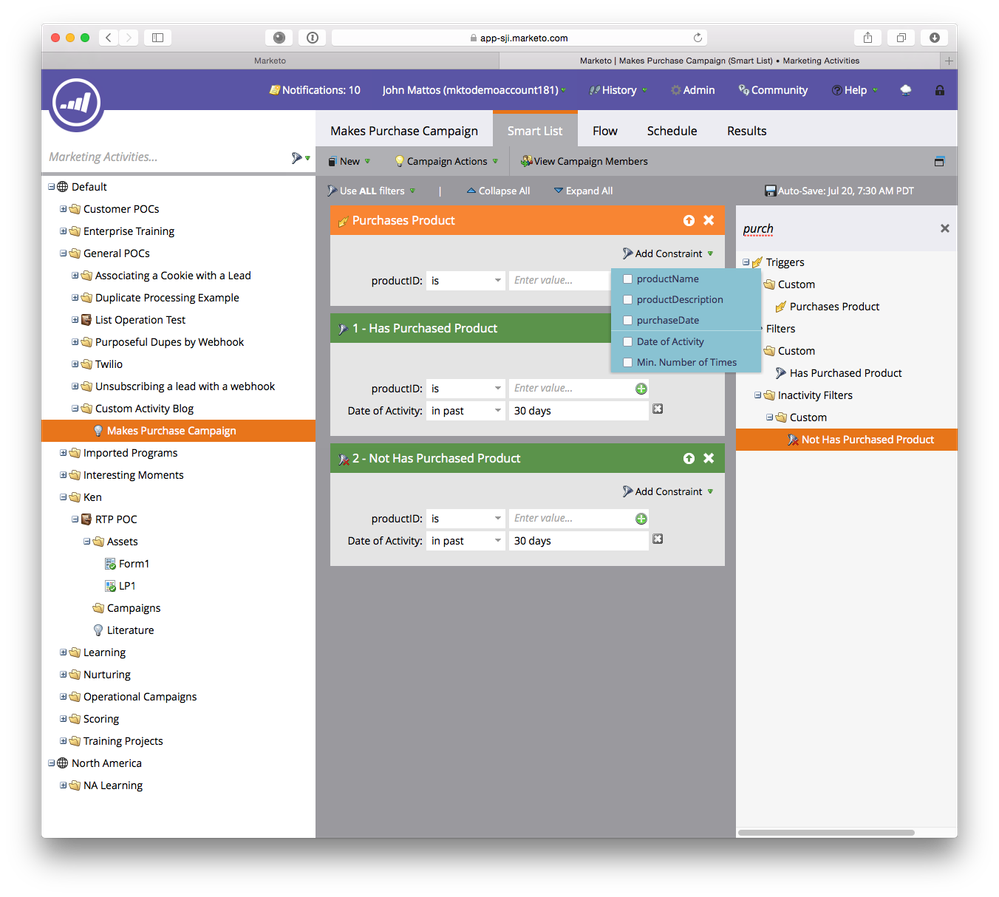Delete the Not Has Purchased Product filter
Viewport: 999px width, 897px height.
(x=708, y=458)
